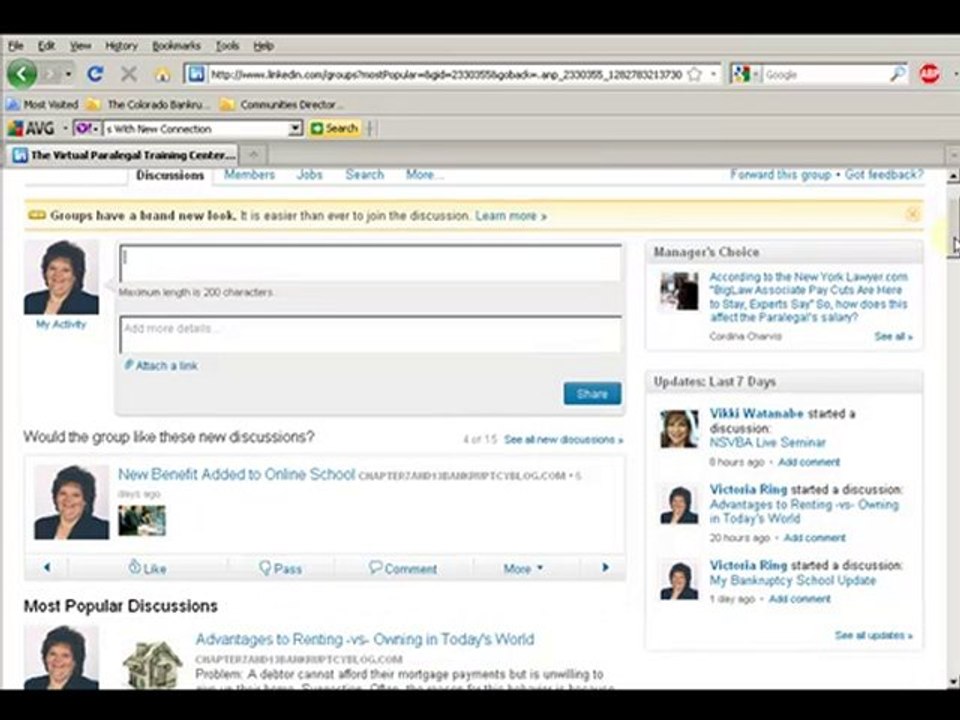Open the Bookmarks menu

176,46
